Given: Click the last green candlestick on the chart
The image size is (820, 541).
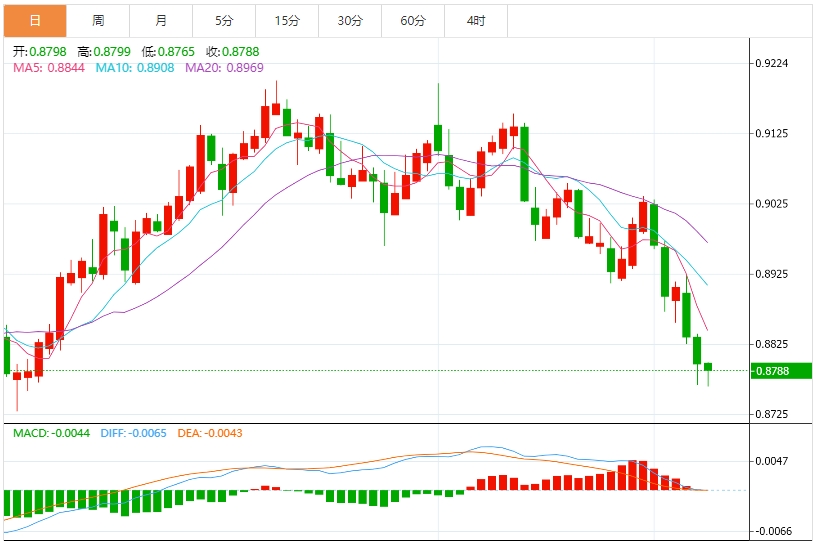Looking at the screenshot, I should 708,367.
